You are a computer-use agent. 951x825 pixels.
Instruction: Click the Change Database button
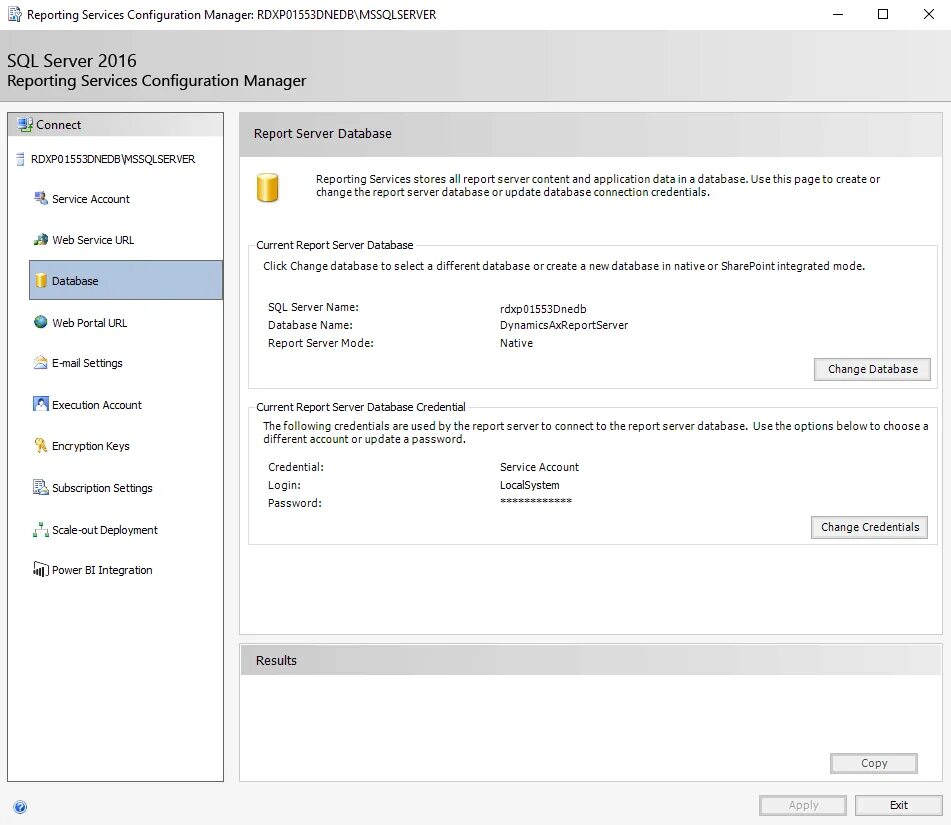[x=872, y=369]
